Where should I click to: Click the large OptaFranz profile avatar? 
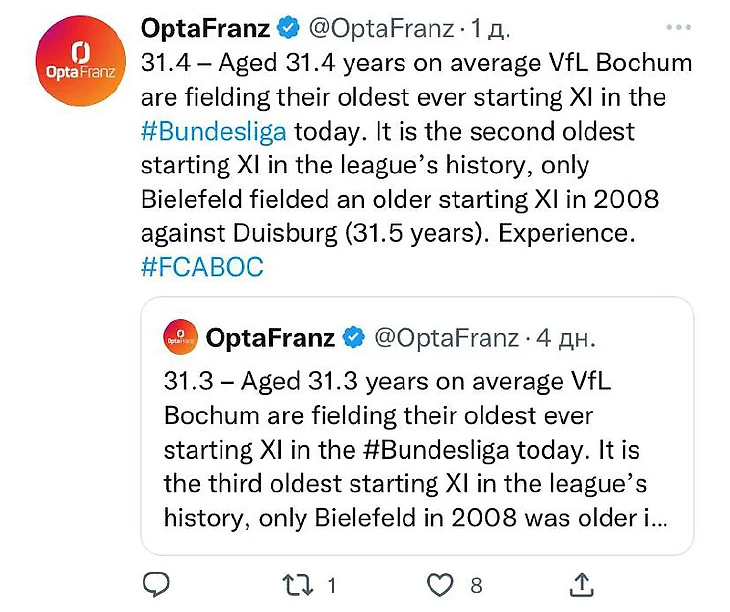click(81, 62)
